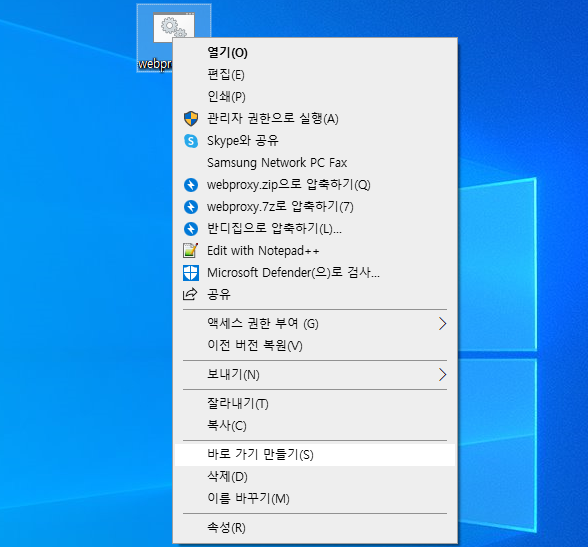The width and height of the screenshot is (588, 547).
Task: Click the Bandizip icon beside webproxy.zip으로 압축하기
Action: coord(191,185)
